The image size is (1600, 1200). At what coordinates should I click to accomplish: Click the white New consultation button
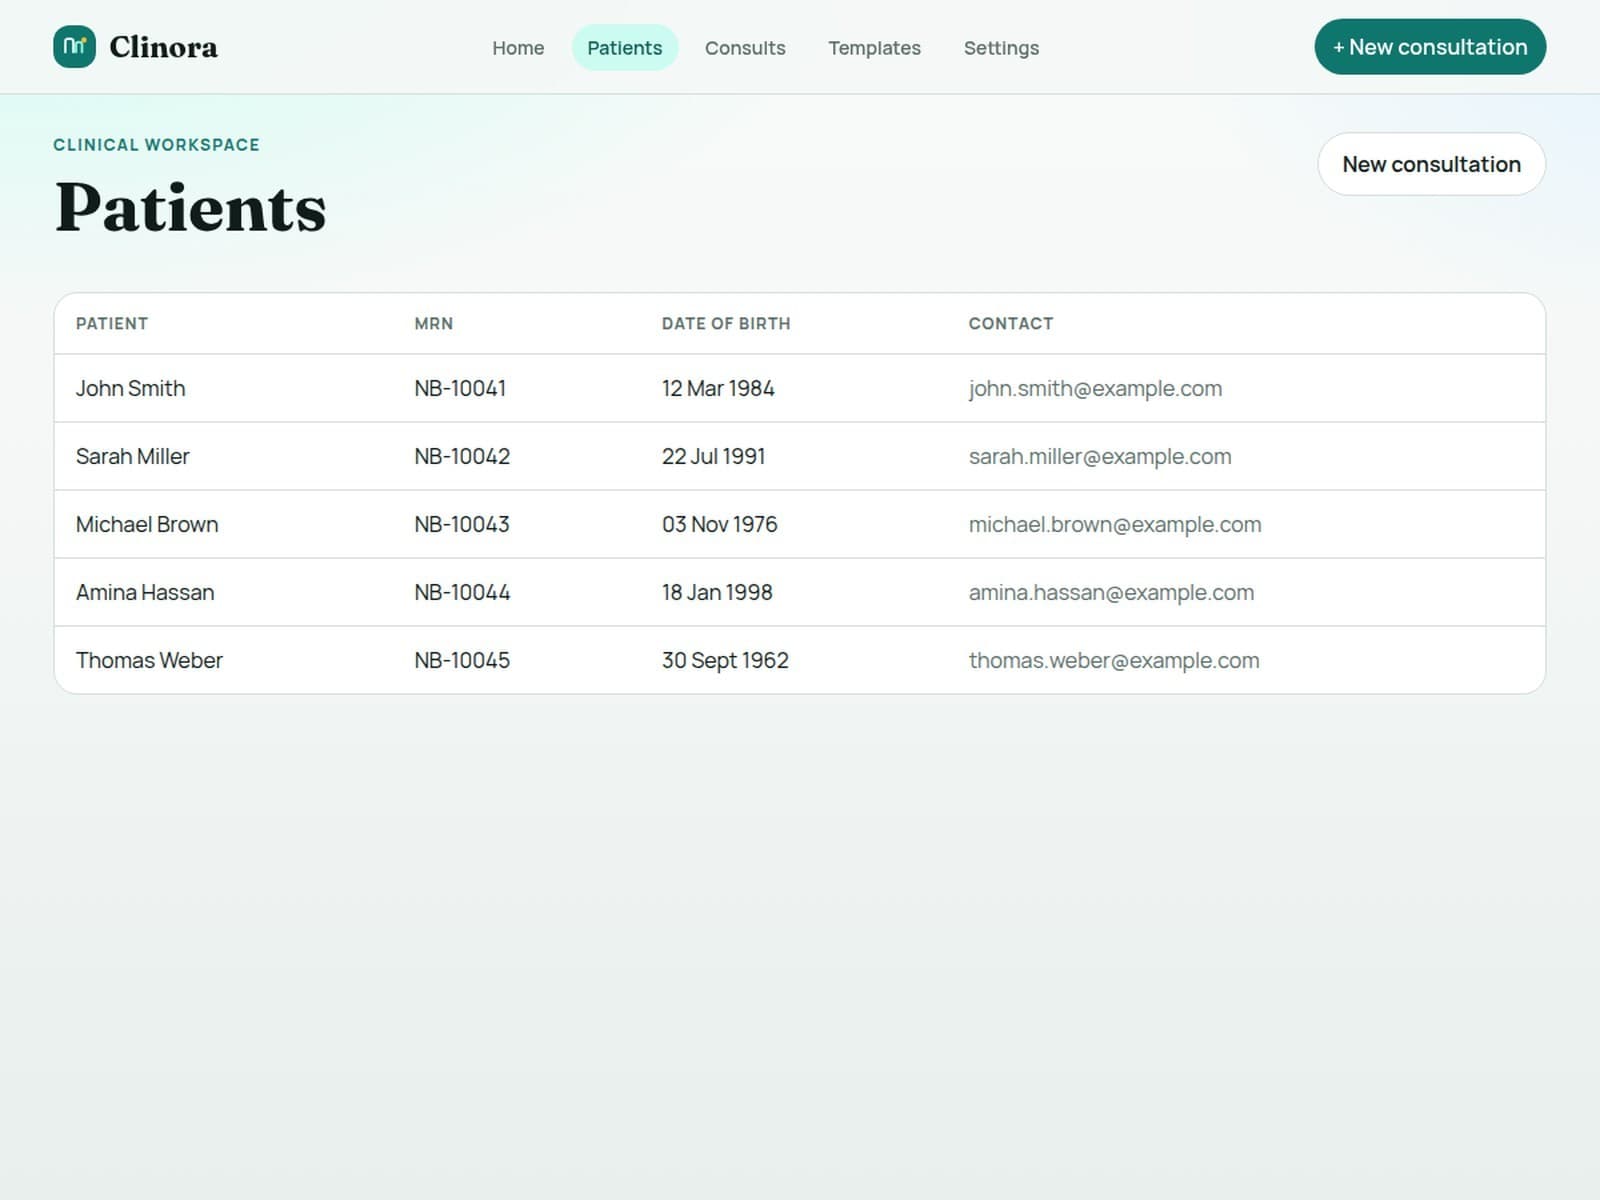1431,164
